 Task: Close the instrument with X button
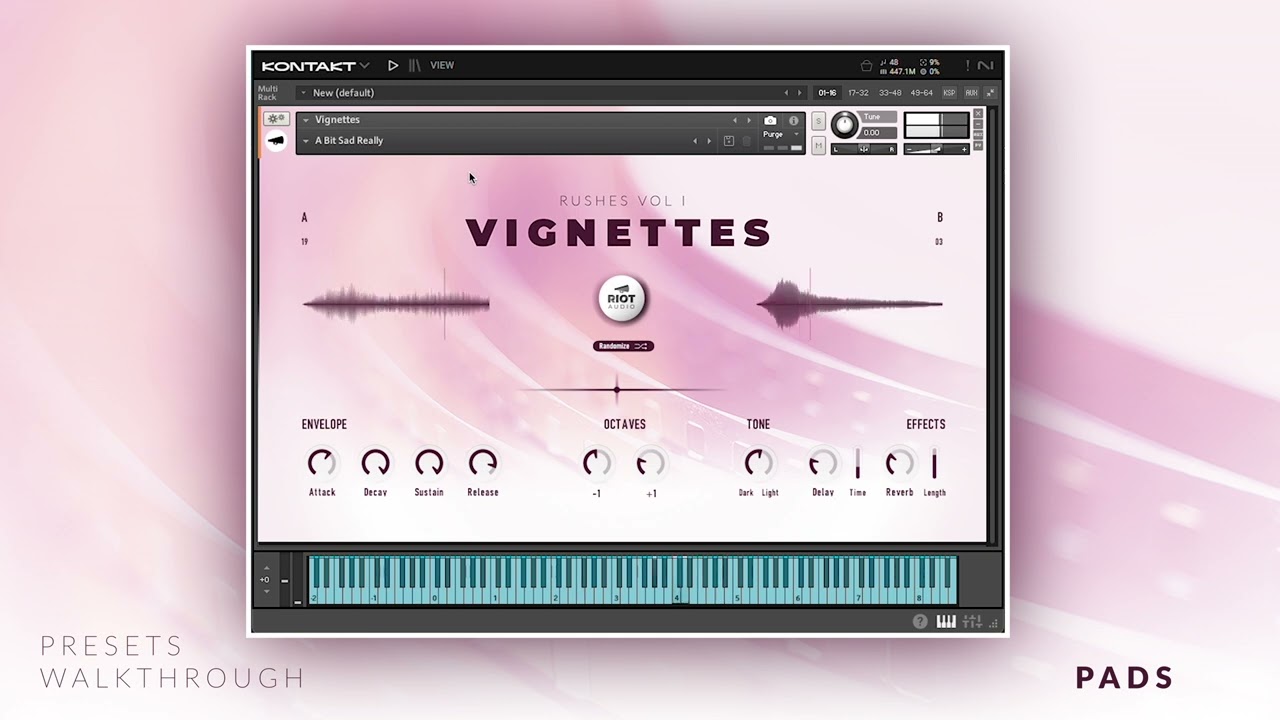click(978, 113)
